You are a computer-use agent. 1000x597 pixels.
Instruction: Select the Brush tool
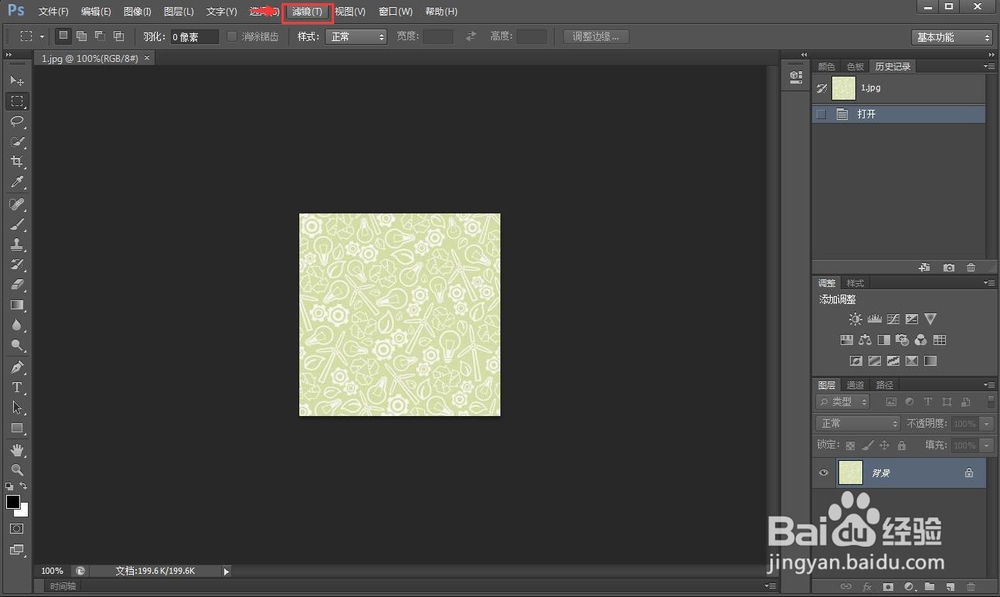[x=17, y=225]
